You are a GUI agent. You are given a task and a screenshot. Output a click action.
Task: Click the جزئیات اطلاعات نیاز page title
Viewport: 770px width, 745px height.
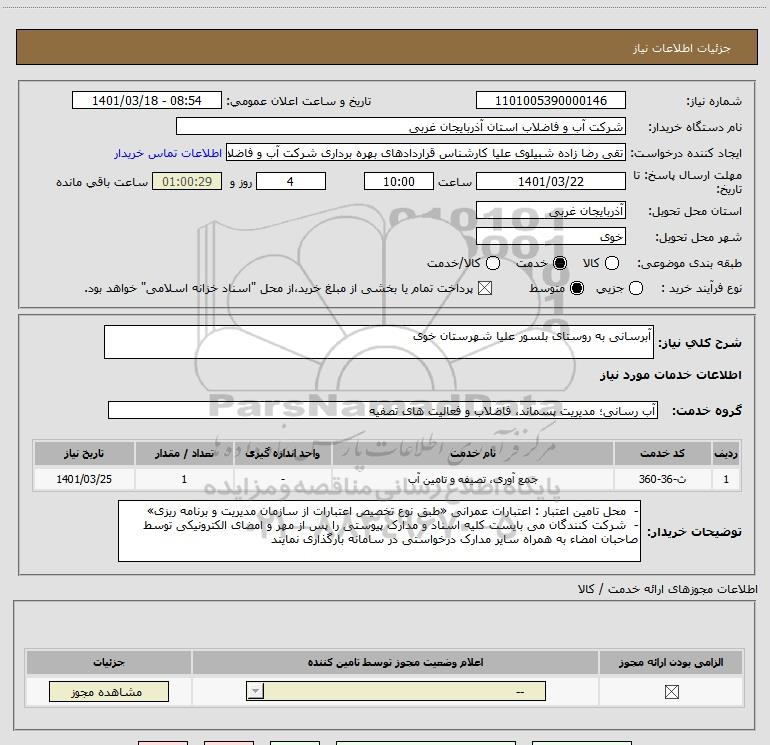tap(682, 48)
